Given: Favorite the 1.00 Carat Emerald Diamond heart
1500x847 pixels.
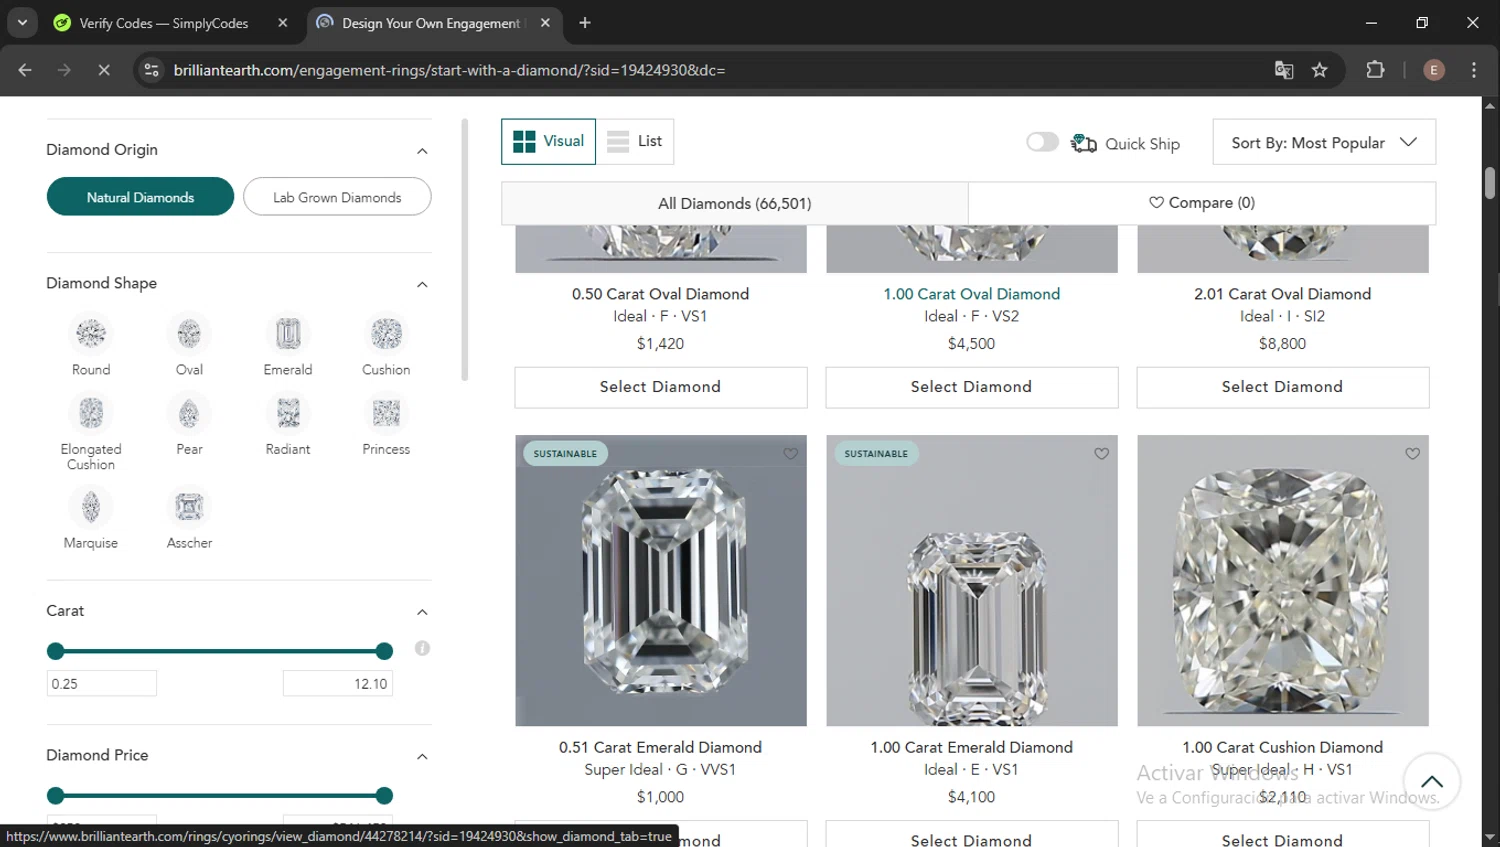Looking at the screenshot, I should pyautogui.click(x=1101, y=454).
